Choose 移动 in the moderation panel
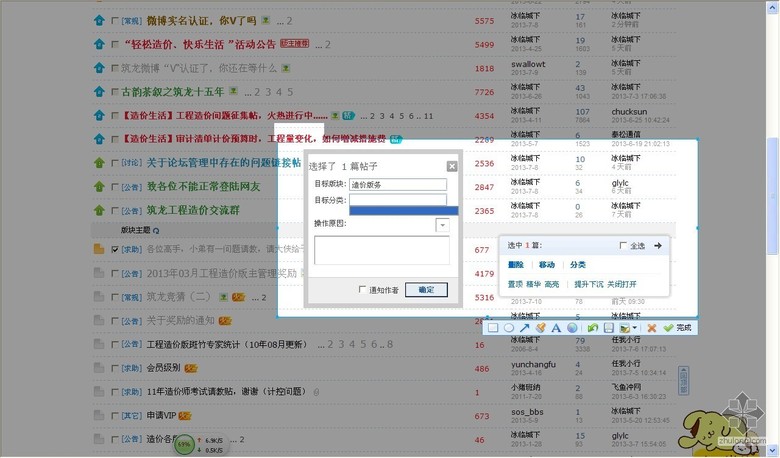Screen dimensions: 780x458 coord(546,265)
